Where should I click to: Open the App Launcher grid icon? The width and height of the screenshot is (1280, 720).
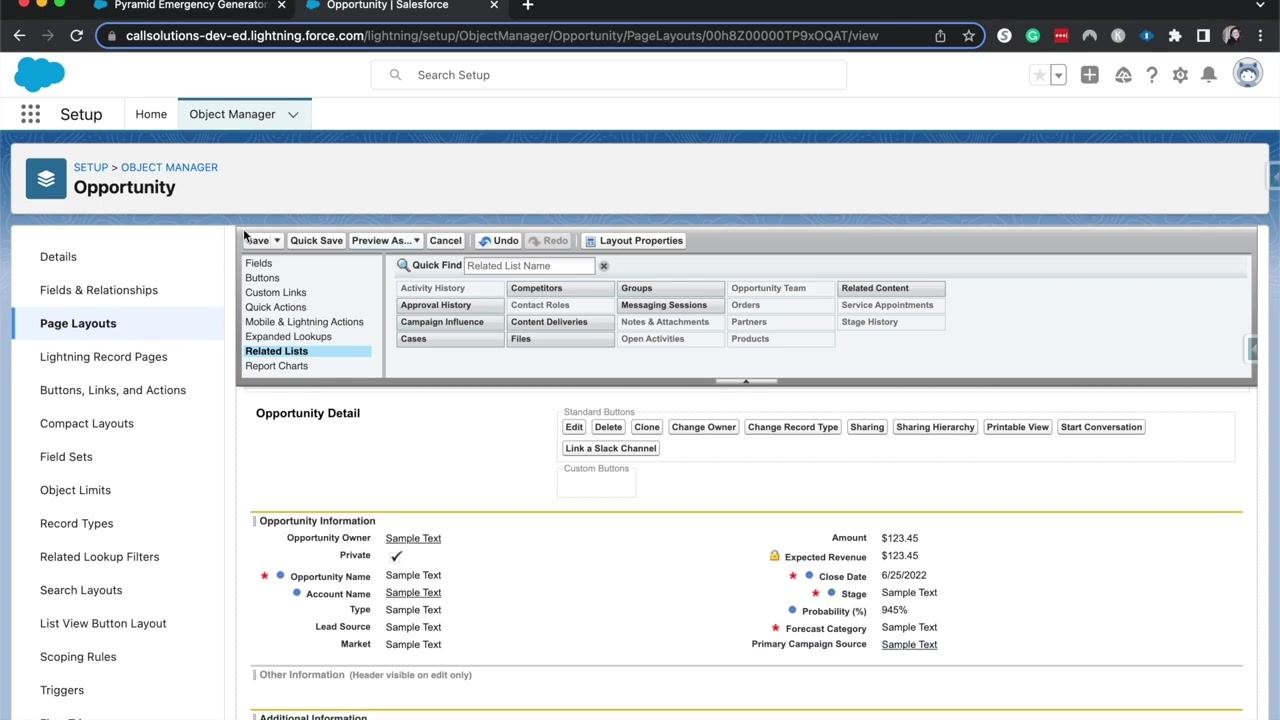click(30, 114)
